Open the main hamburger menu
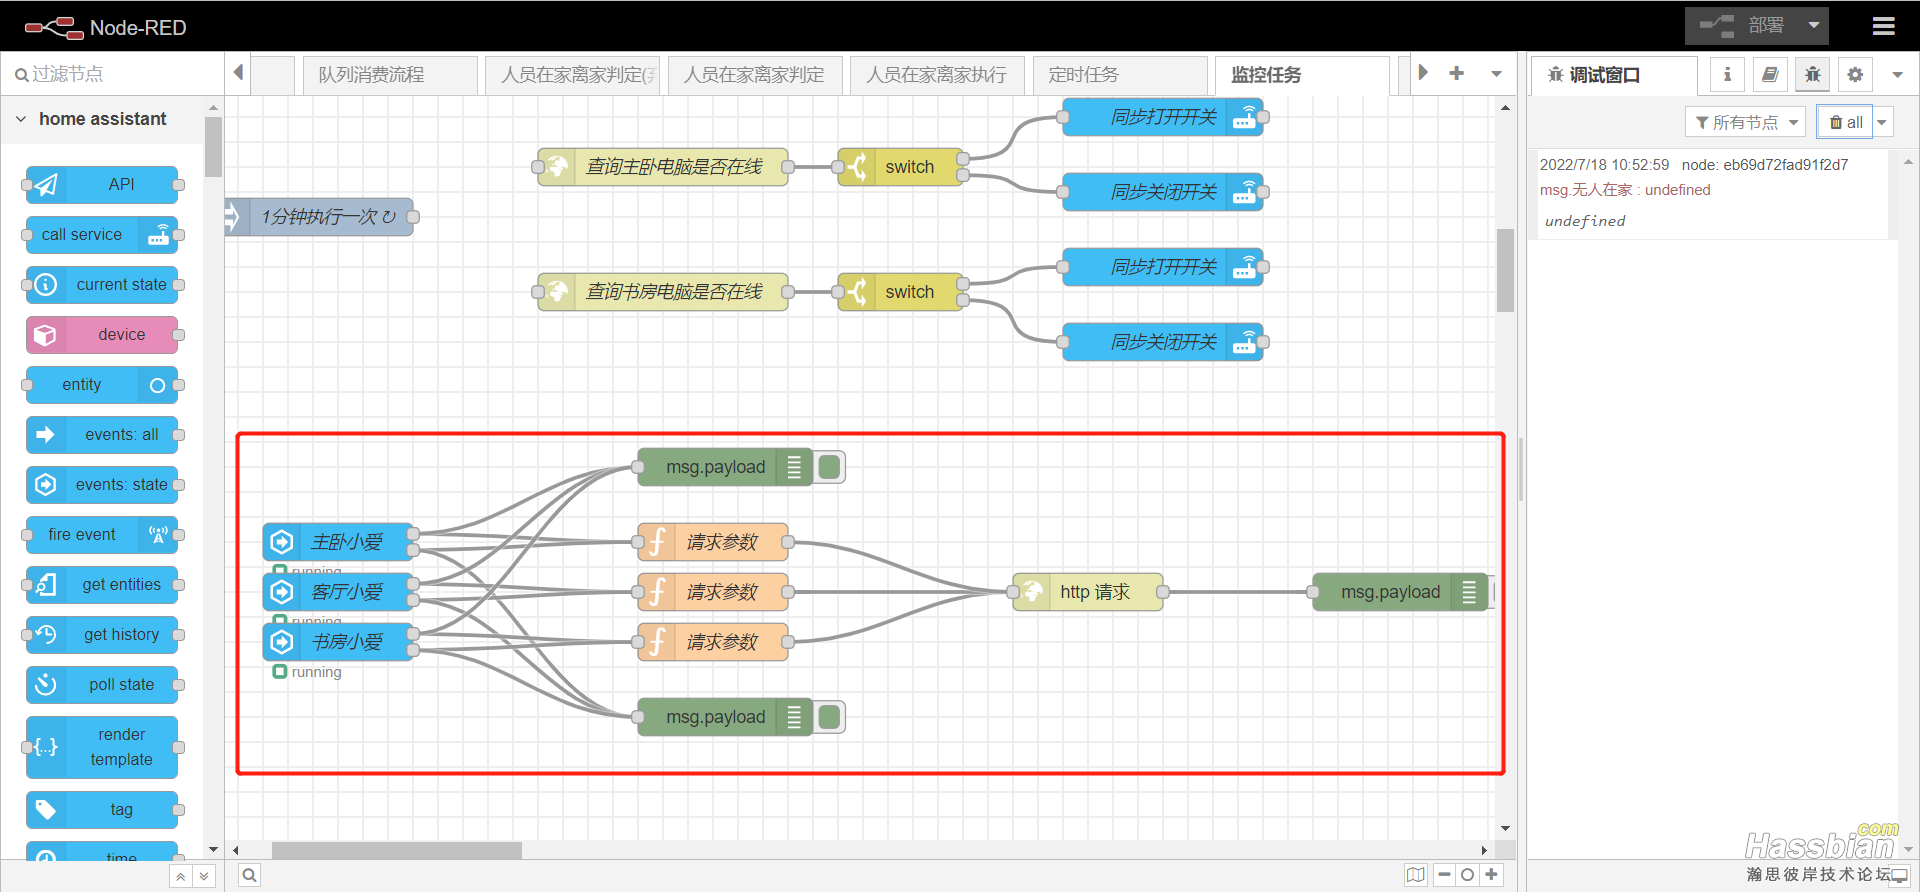1920x892 pixels. point(1884,27)
